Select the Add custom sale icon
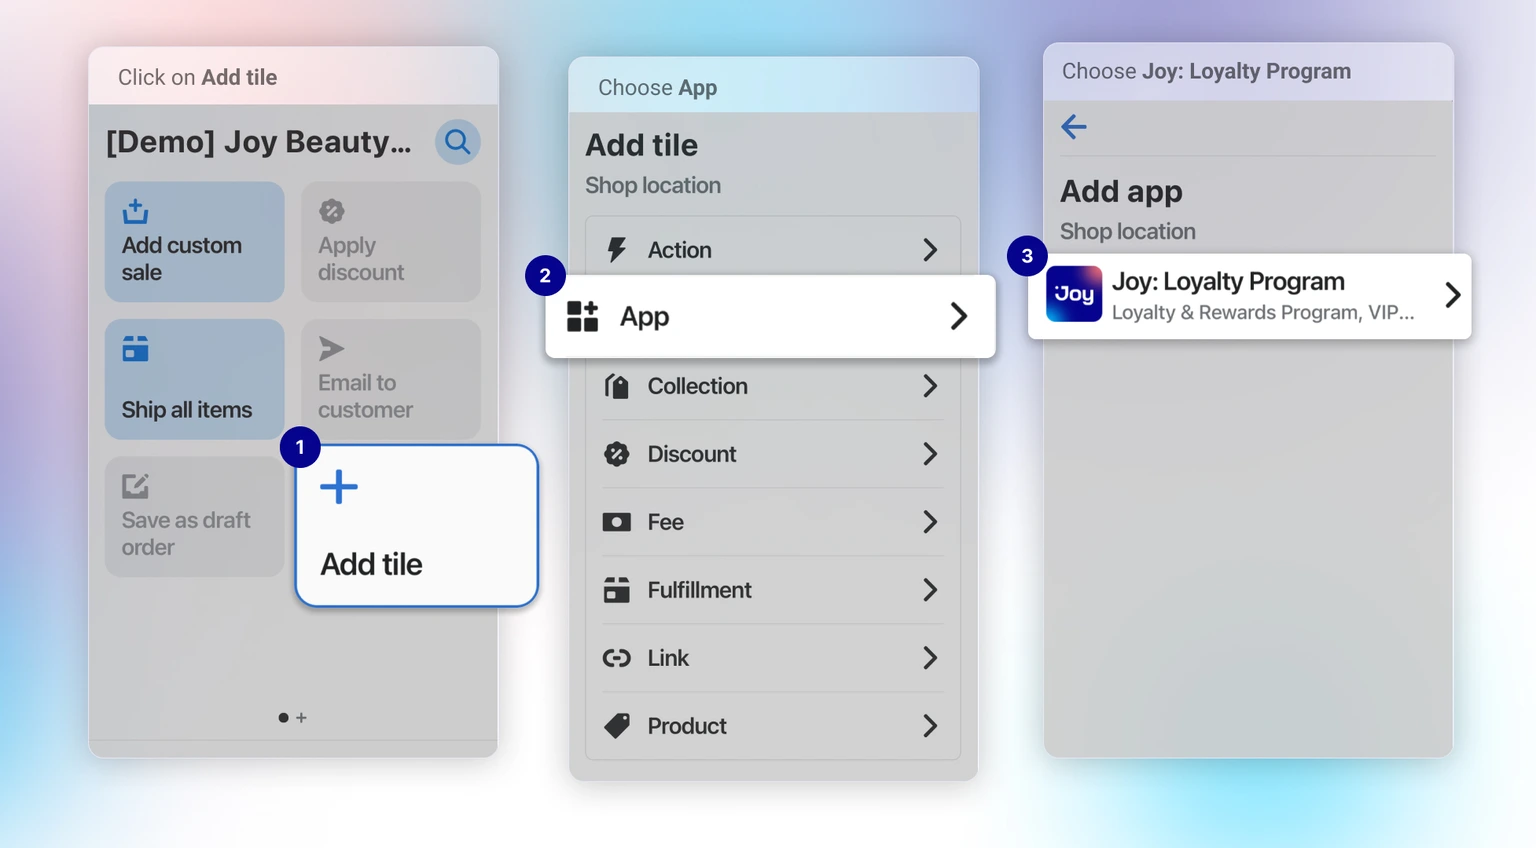This screenshot has width=1536, height=848. 135,210
